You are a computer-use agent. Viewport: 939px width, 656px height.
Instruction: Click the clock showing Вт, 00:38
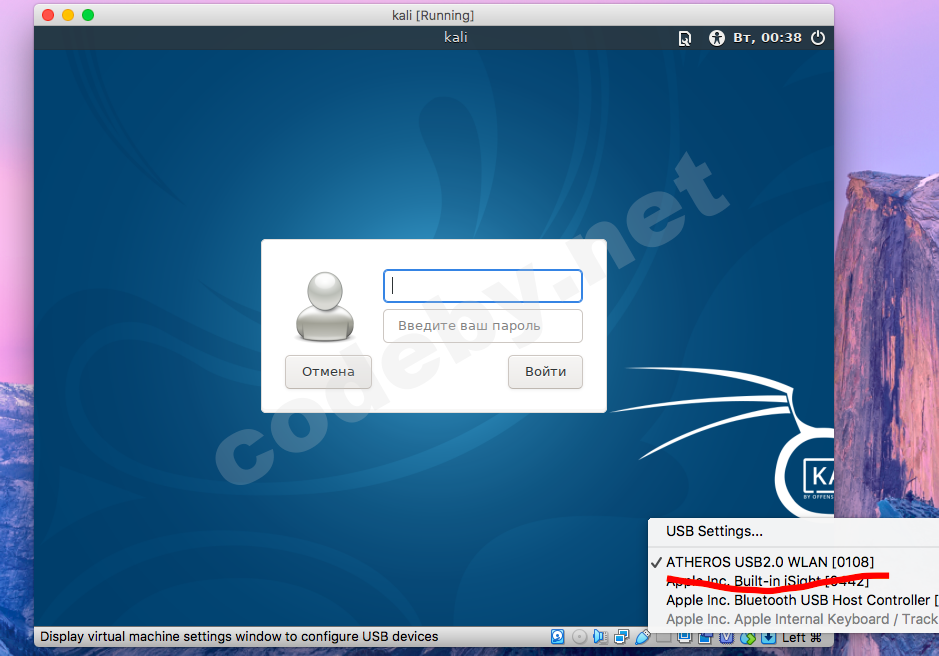(x=767, y=38)
